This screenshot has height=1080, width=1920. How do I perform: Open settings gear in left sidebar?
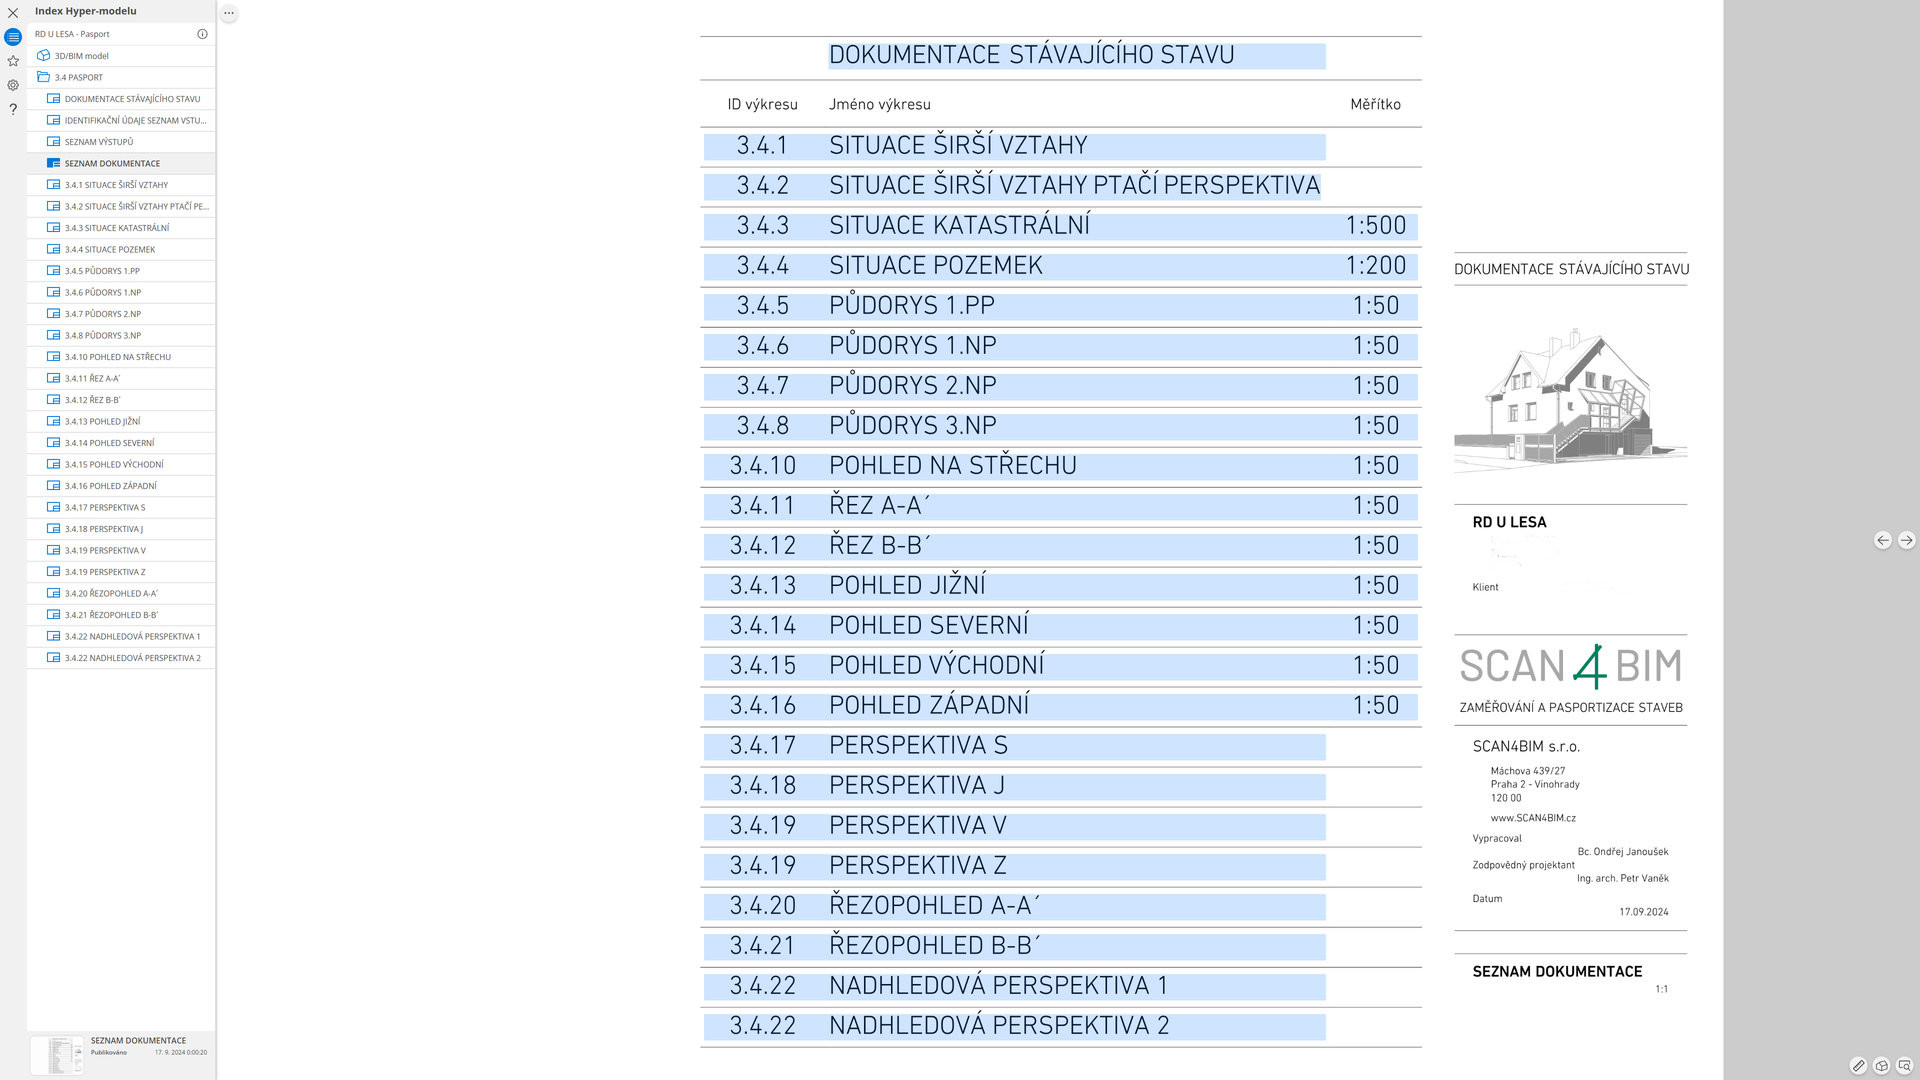[x=13, y=85]
